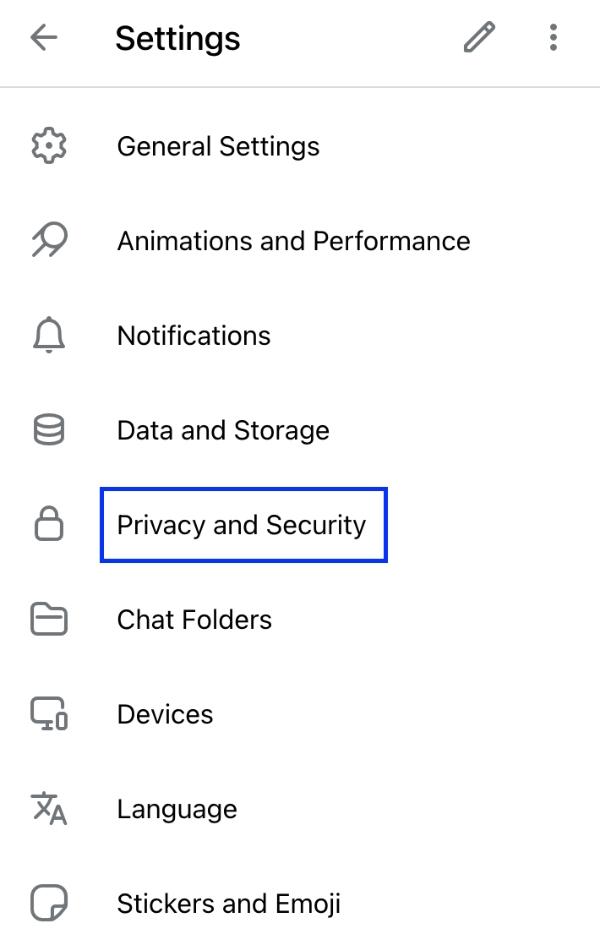Click the gear icon for General Settings
The image size is (600, 945).
click(49, 147)
